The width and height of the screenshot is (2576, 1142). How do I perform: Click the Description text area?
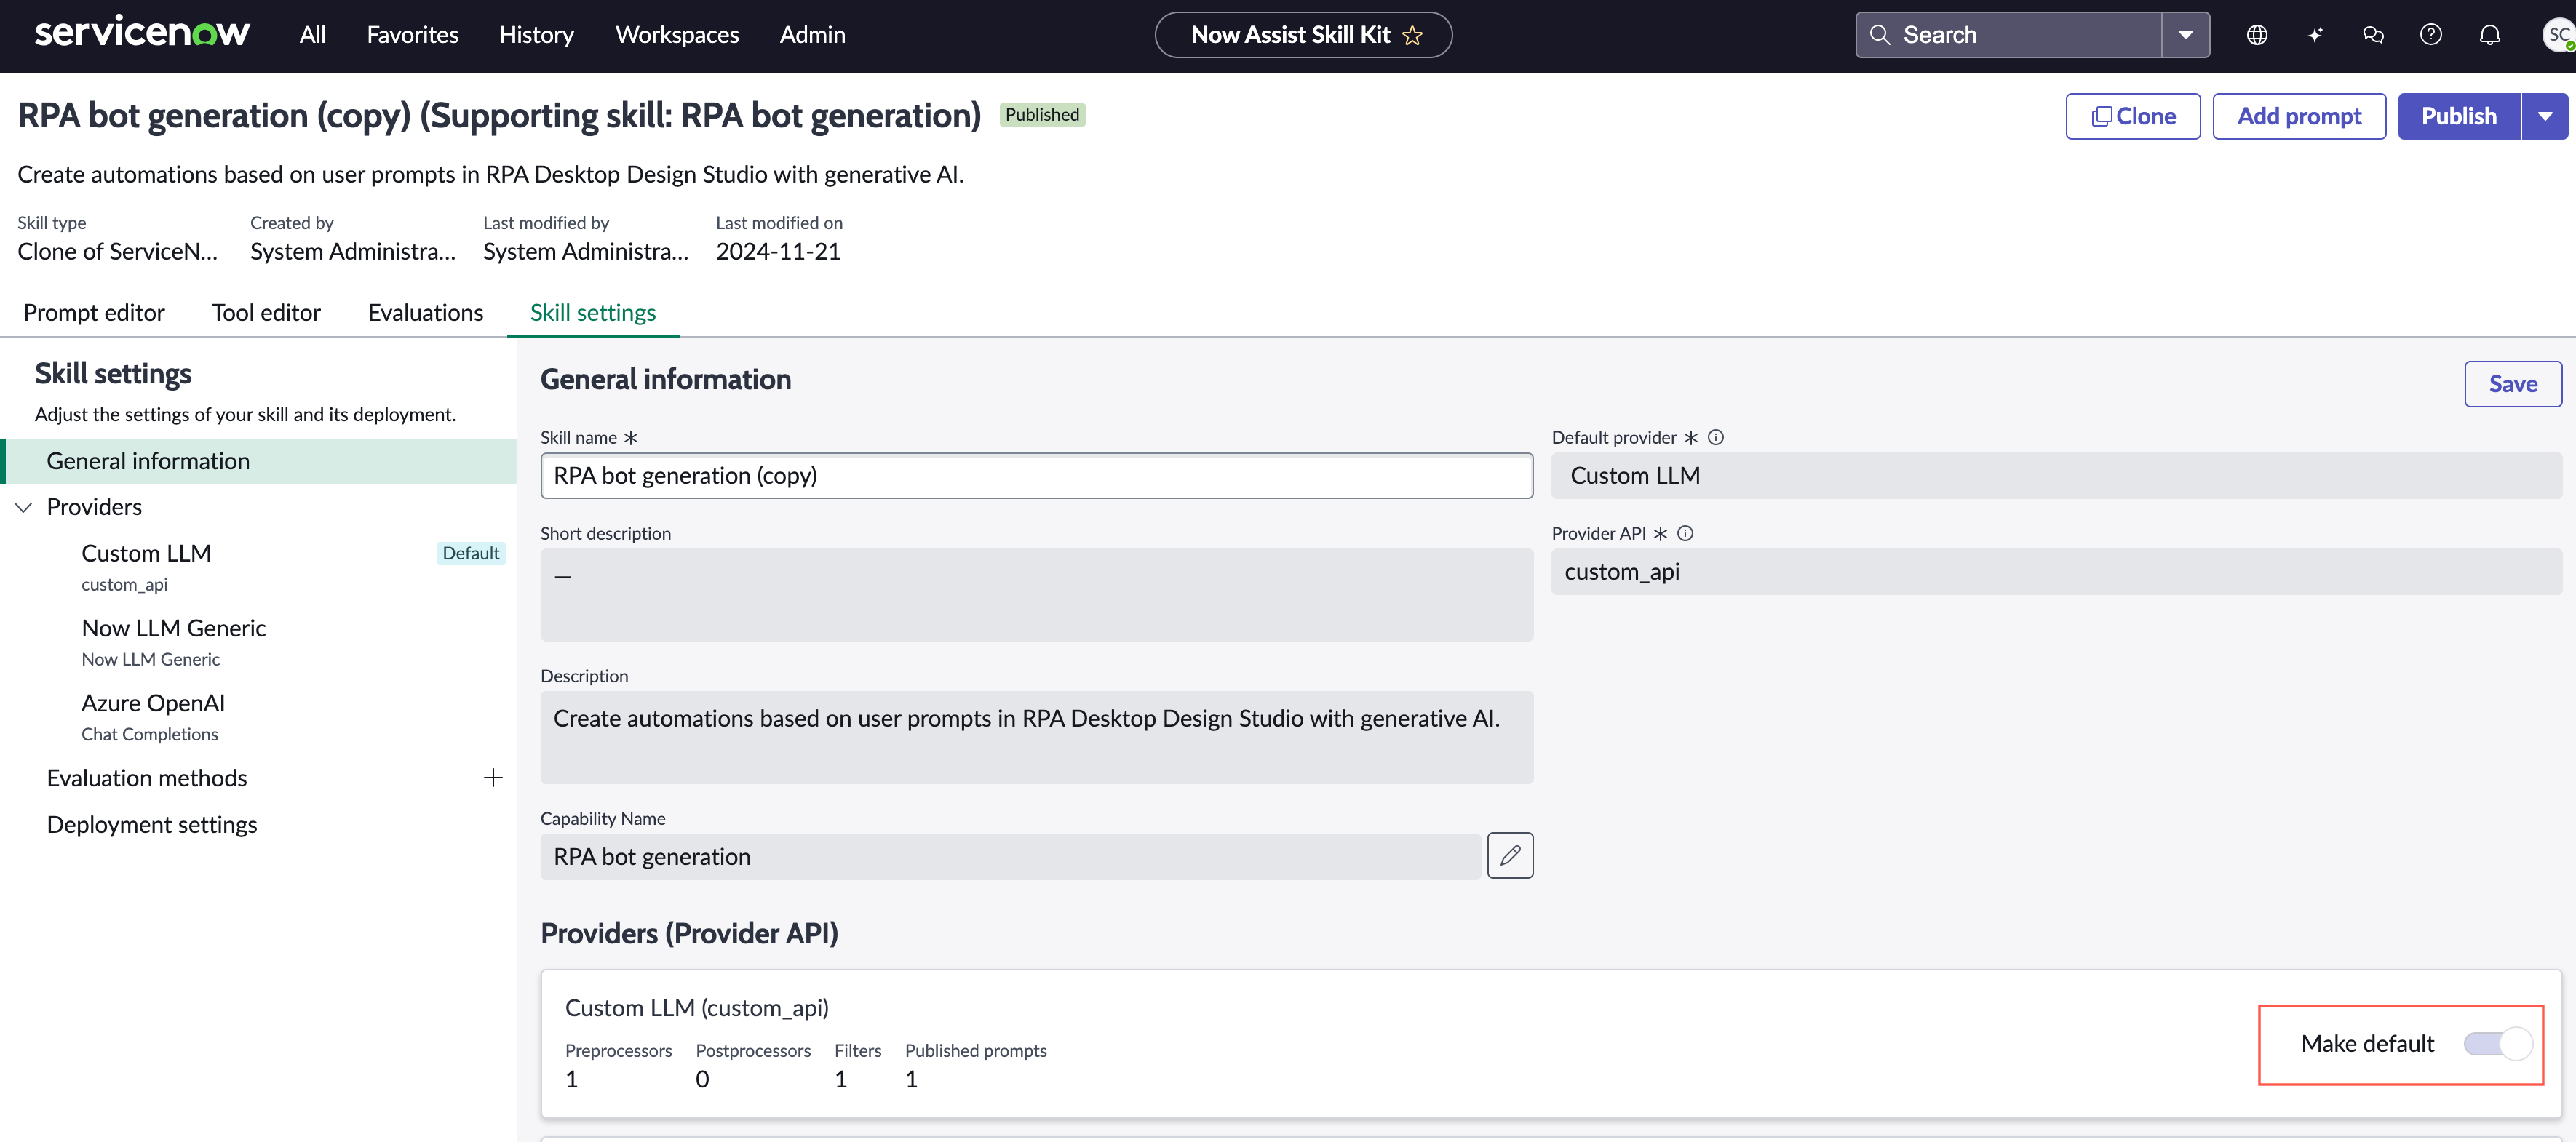[1036, 737]
